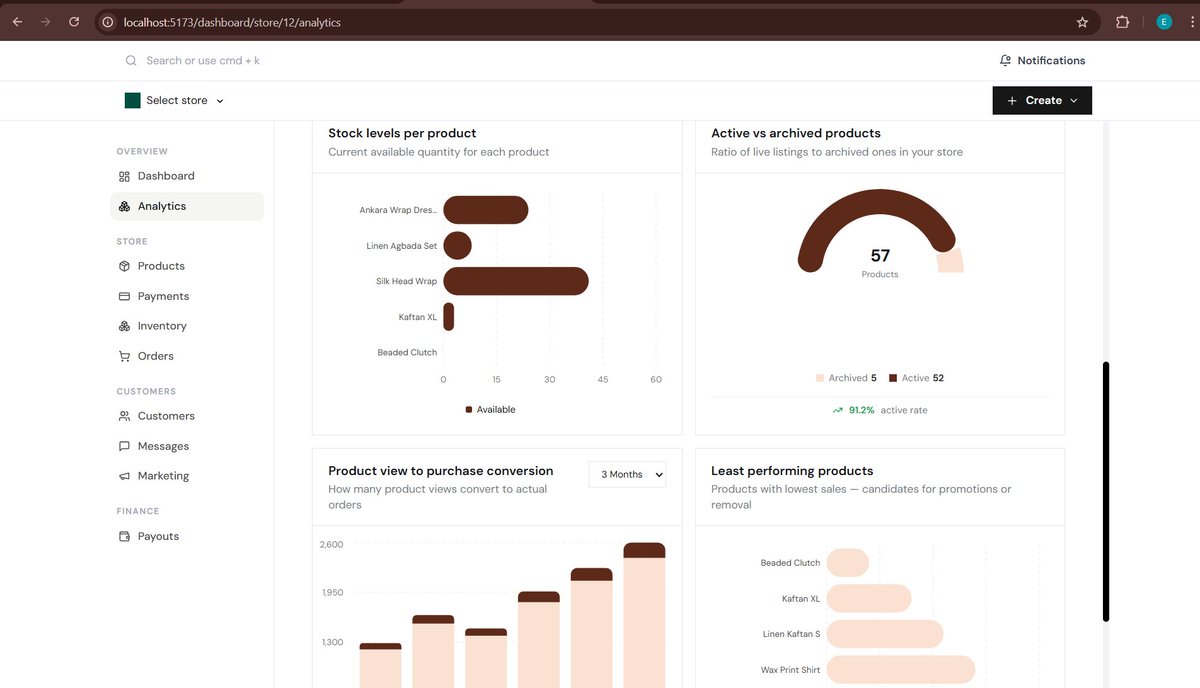Open the browser extensions puzzle icon
The image size is (1200, 688).
pos(1122,22)
